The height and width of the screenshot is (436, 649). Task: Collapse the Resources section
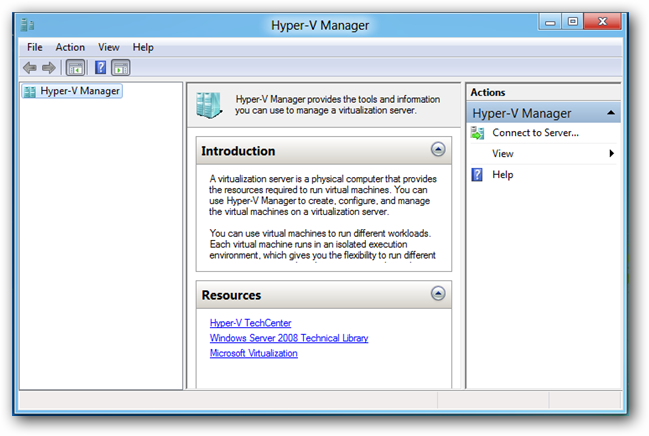click(438, 294)
